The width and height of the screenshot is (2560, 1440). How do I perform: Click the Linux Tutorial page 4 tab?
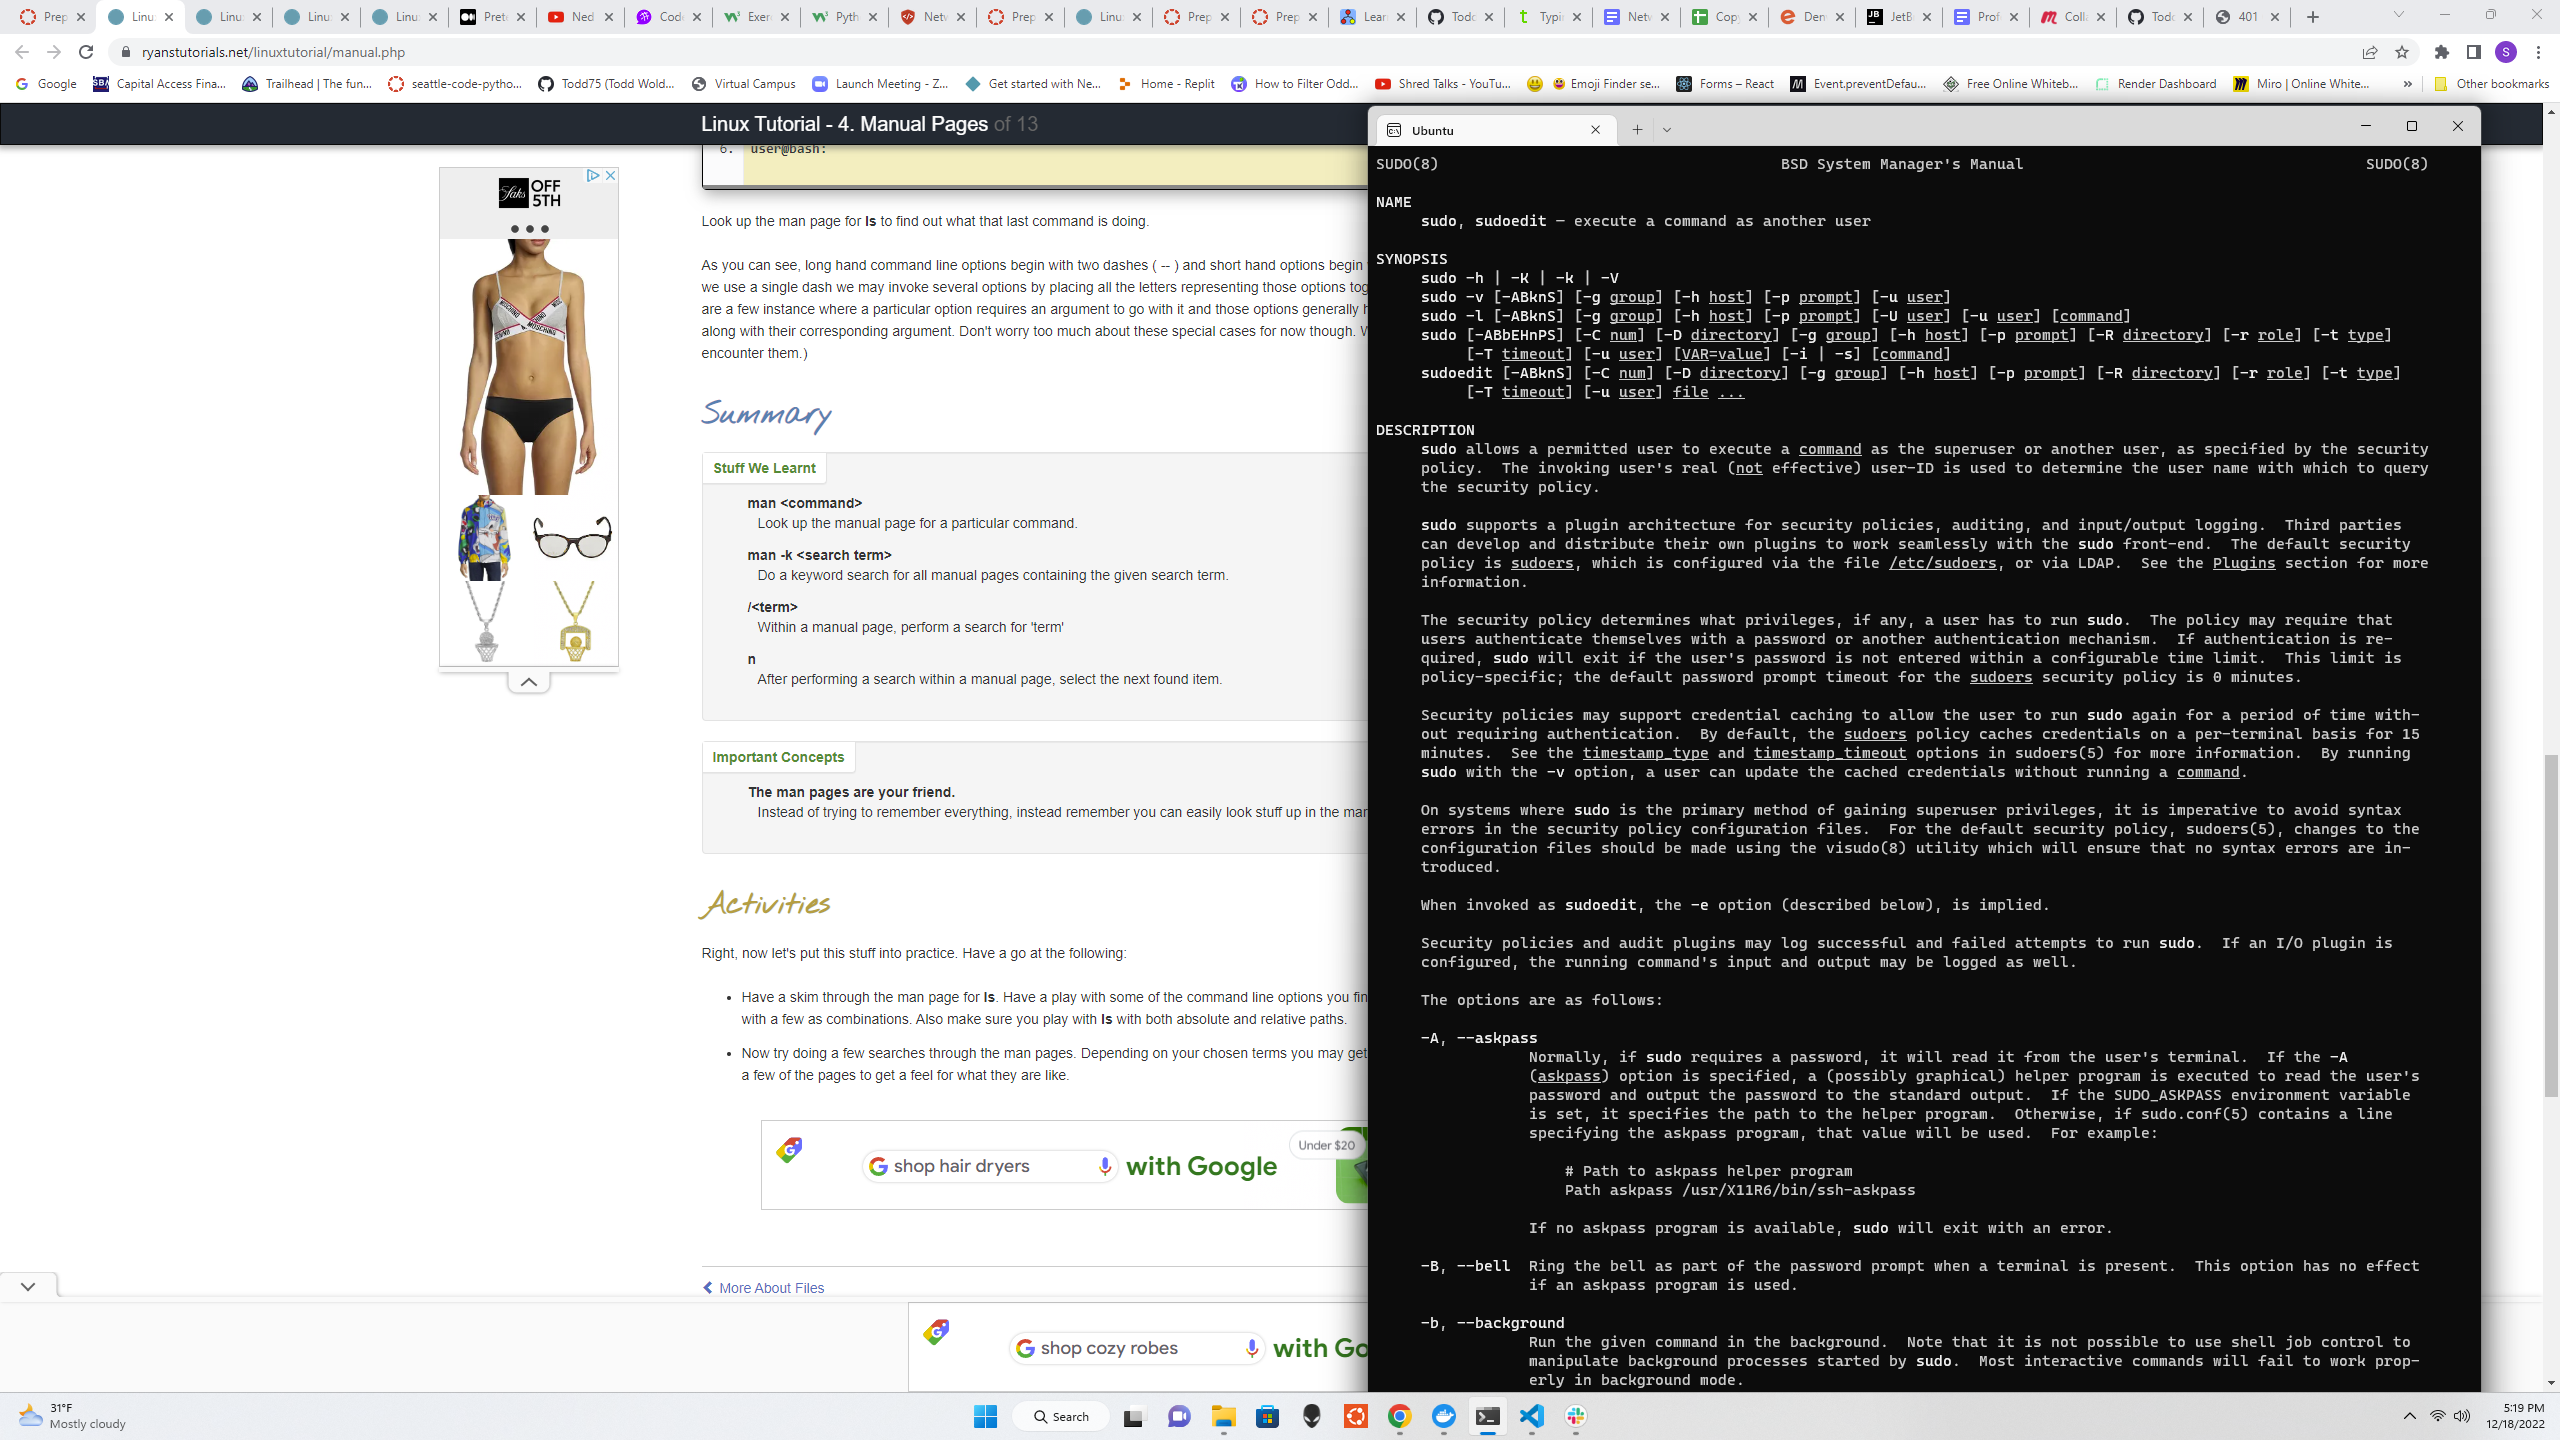coord(141,16)
